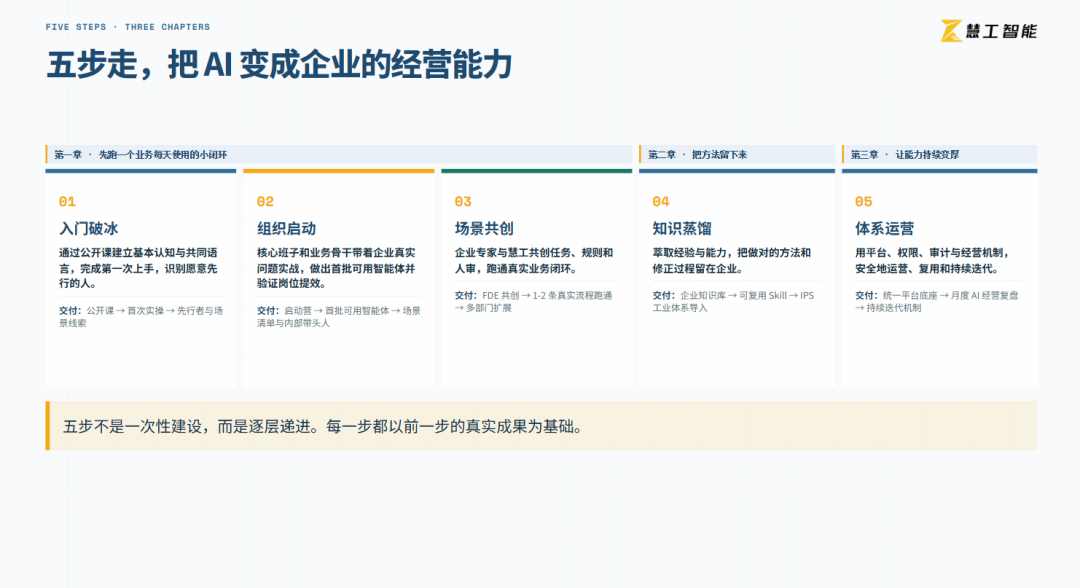Click the 交付 line mentioning FDE 共创
The width and height of the screenshot is (1080, 588).
pos(534,302)
